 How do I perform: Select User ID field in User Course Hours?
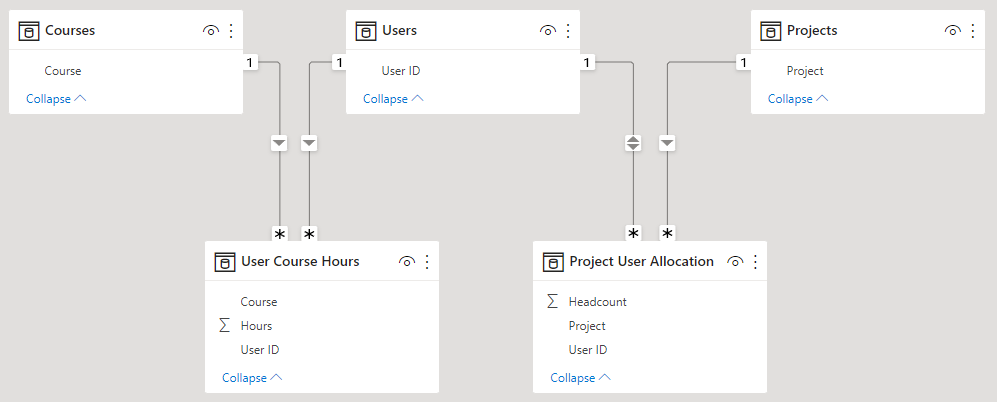[x=259, y=350]
